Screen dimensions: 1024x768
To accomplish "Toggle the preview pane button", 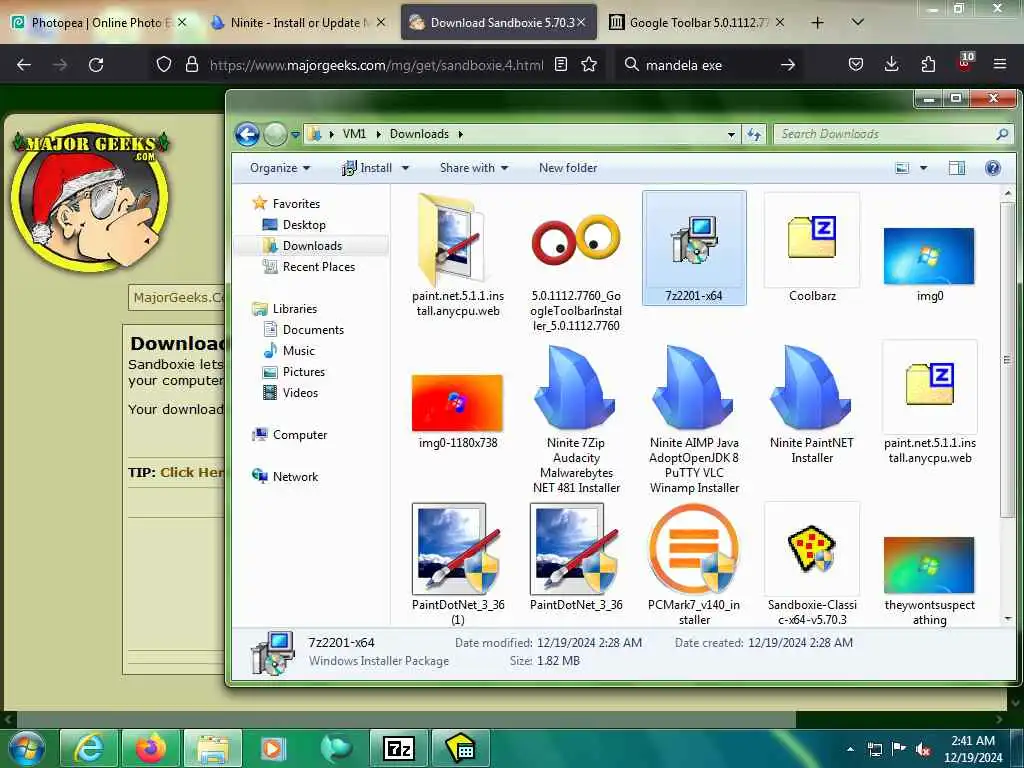I will pyautogui.click(x=957, y=168).
